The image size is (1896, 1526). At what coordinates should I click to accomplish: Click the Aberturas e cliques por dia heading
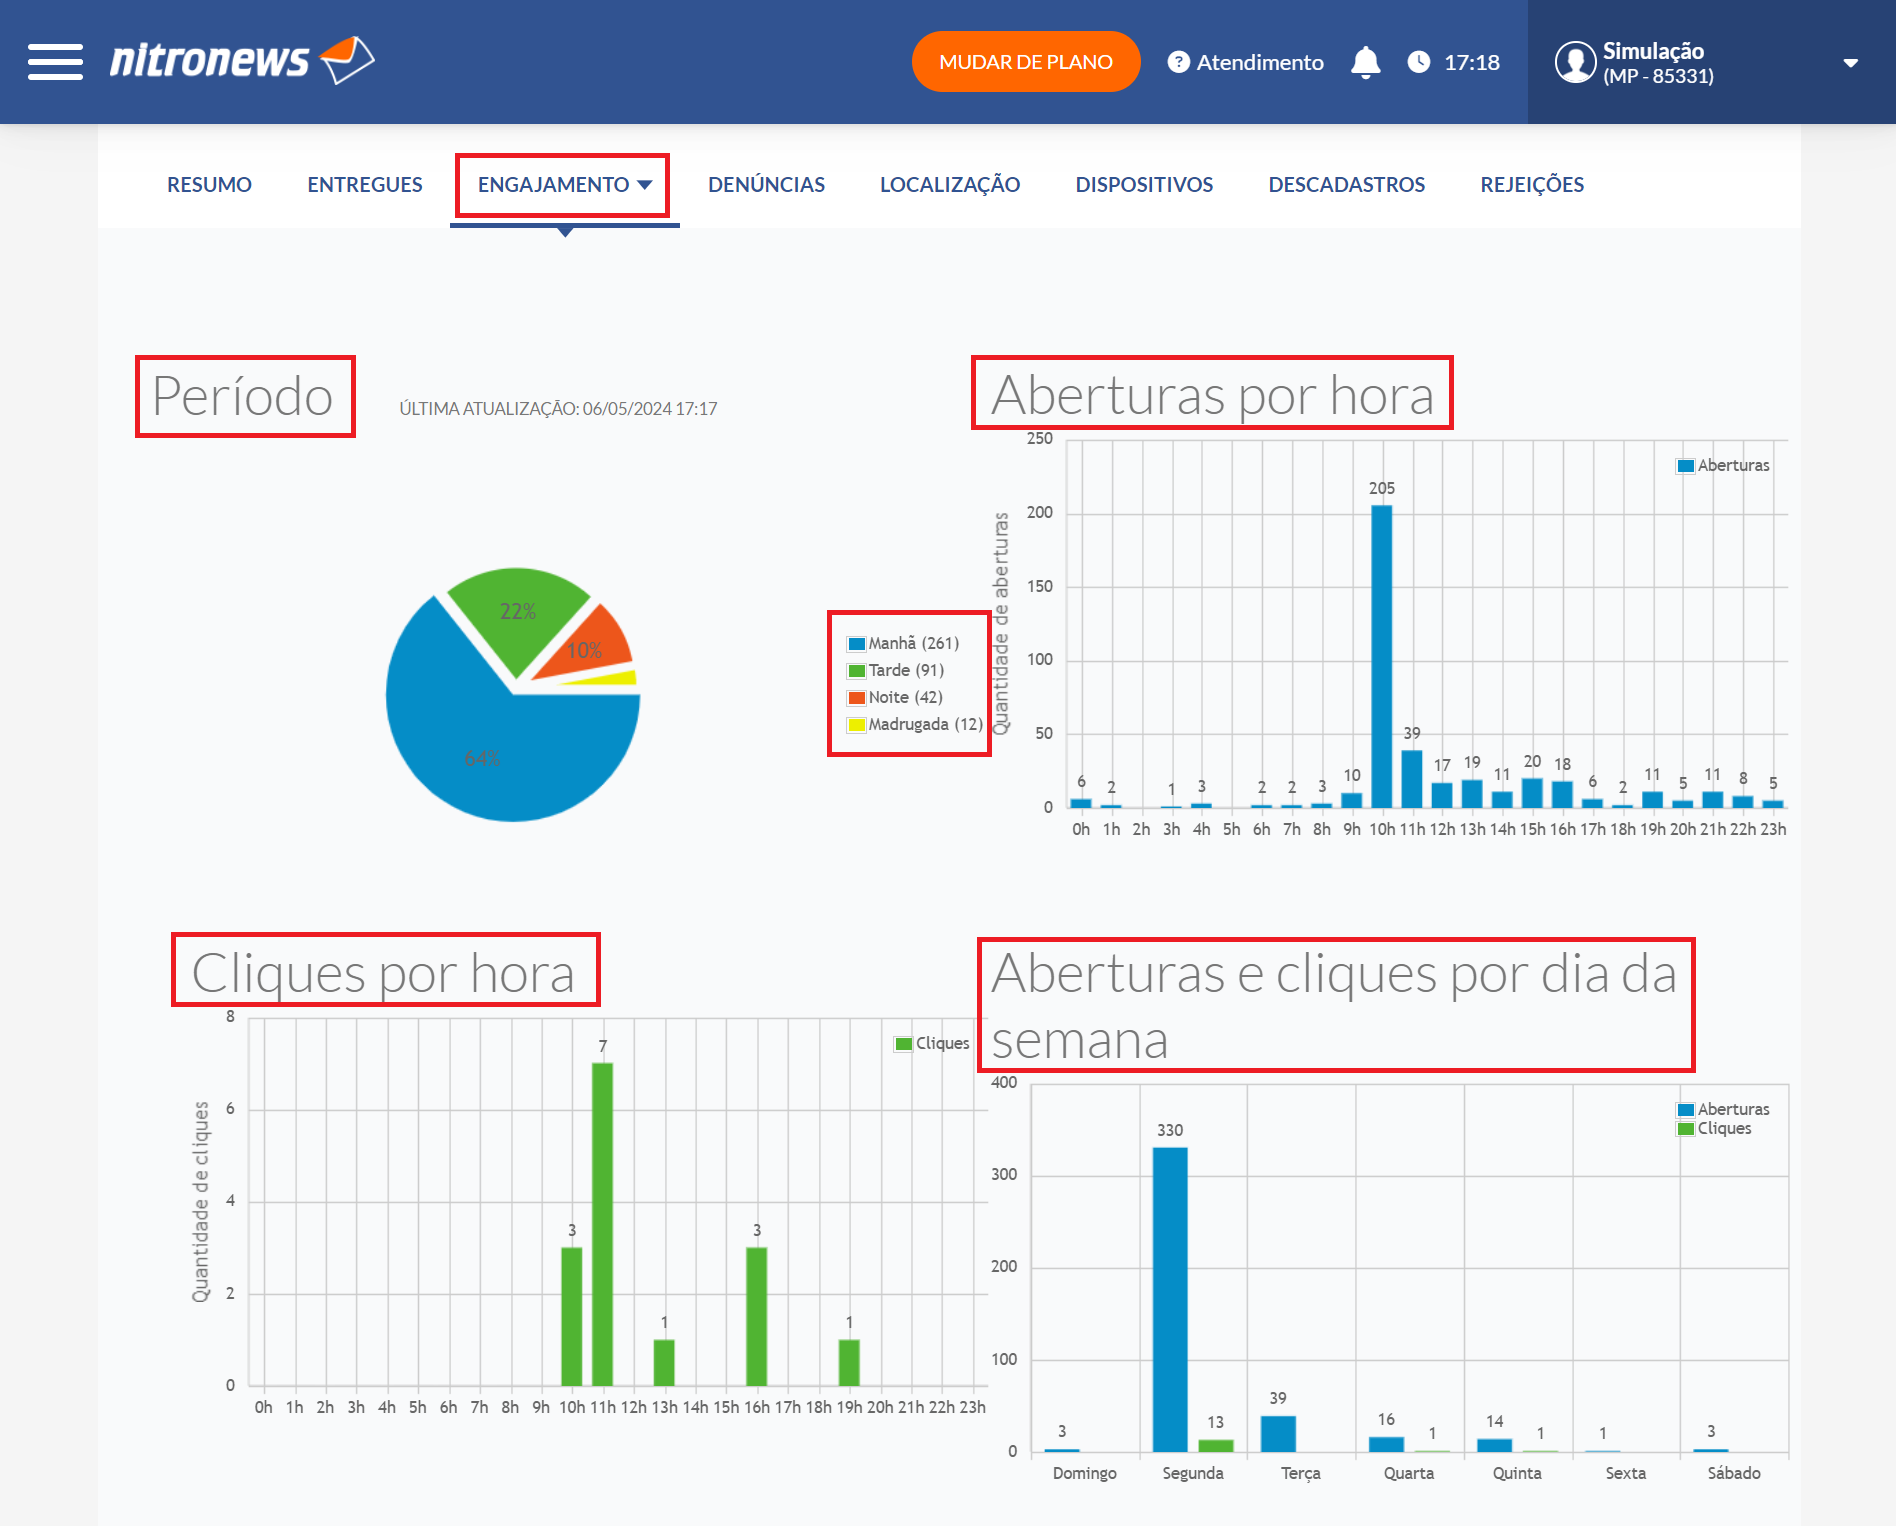click(1333, 1005)
